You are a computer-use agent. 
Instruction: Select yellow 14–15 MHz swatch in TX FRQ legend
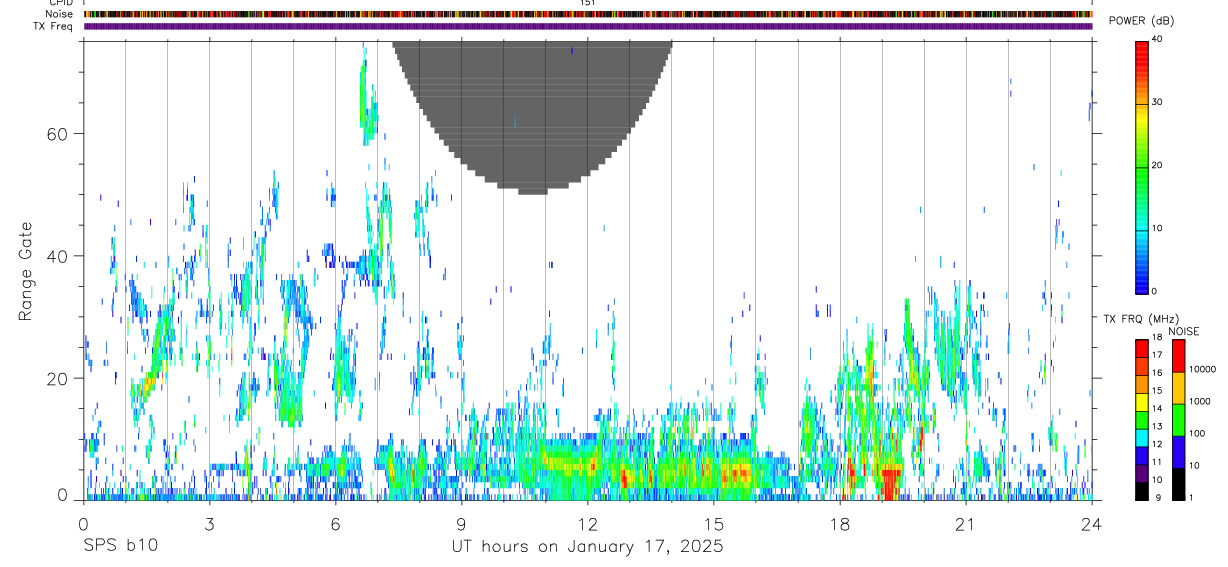click(x=1142, y=402)
